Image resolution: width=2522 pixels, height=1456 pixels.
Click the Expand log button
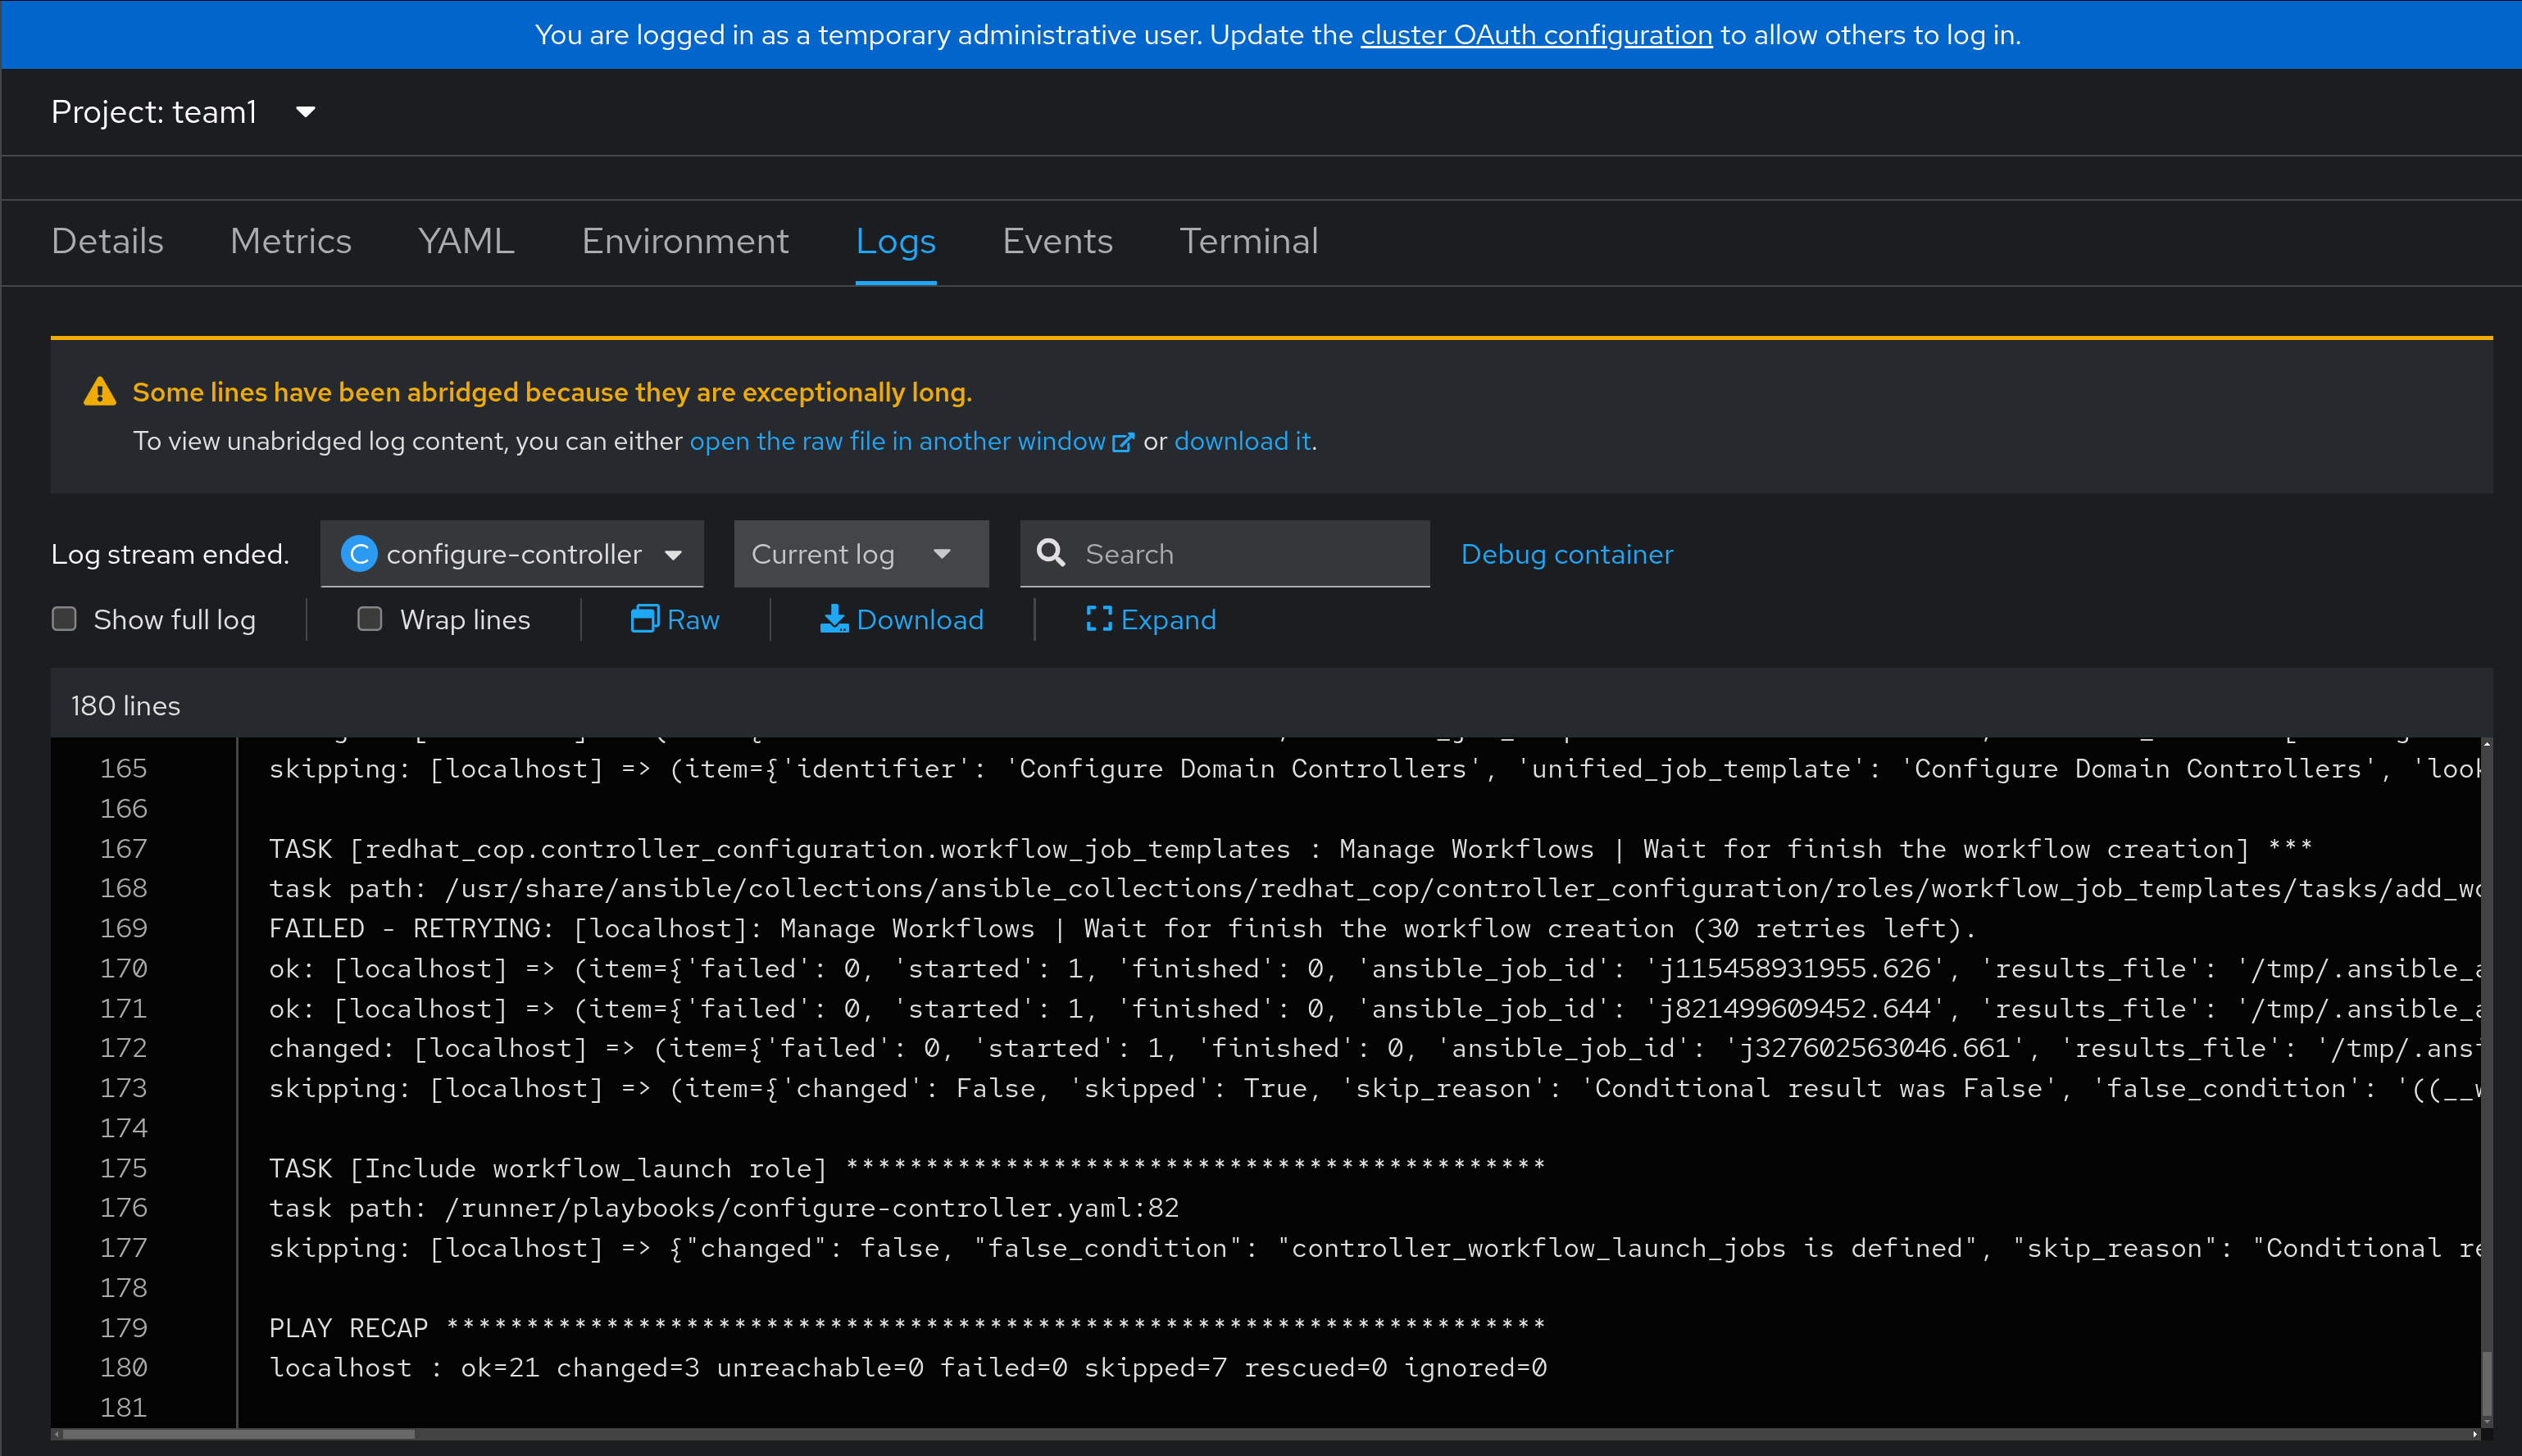point(1151,620)
